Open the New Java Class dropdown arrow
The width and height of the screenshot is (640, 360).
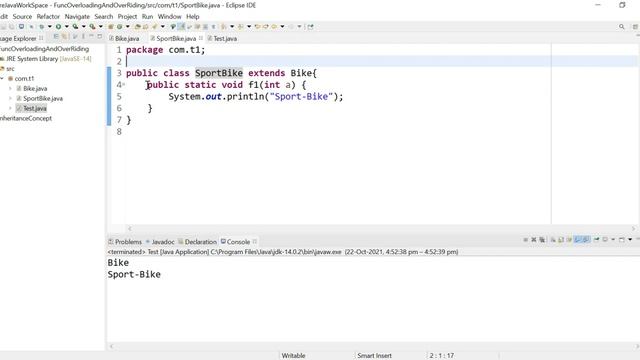[x=127, y=27]
